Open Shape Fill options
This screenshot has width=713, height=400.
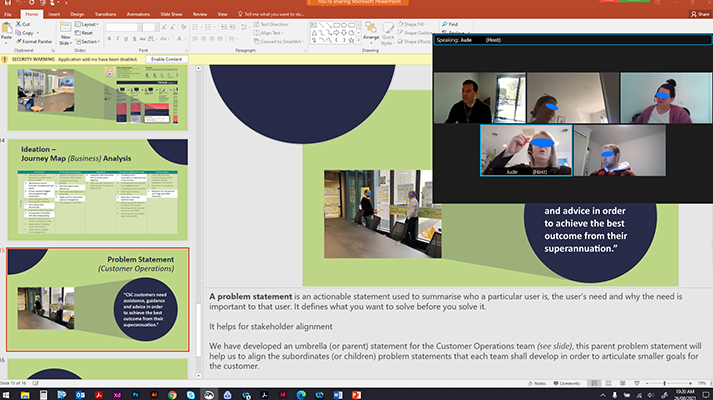pos(412,24)
